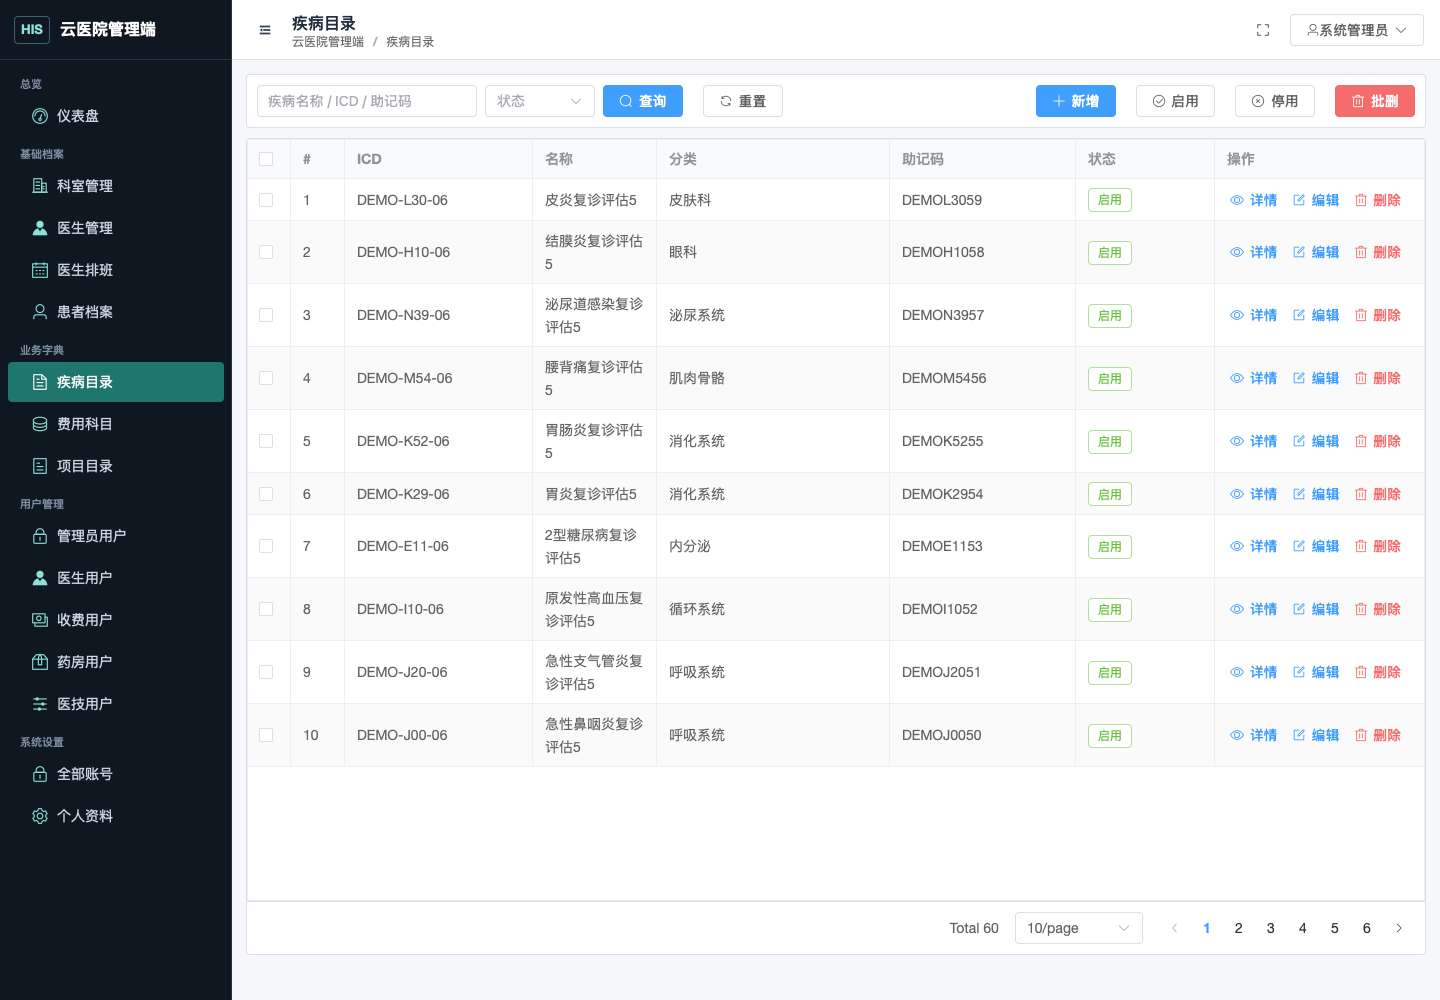This screenshot has height=1000, width=1440.
Task: Open 仪表盘 dashboard from sidebar
Action: pos(116,116)
